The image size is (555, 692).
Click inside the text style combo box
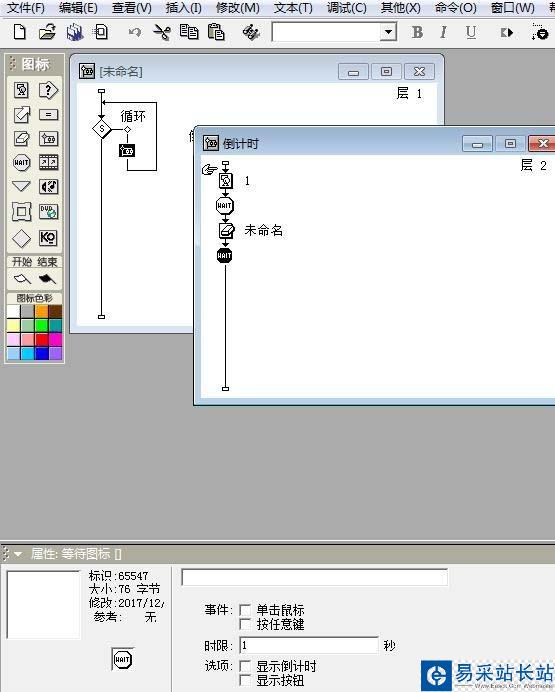(326, 32)
